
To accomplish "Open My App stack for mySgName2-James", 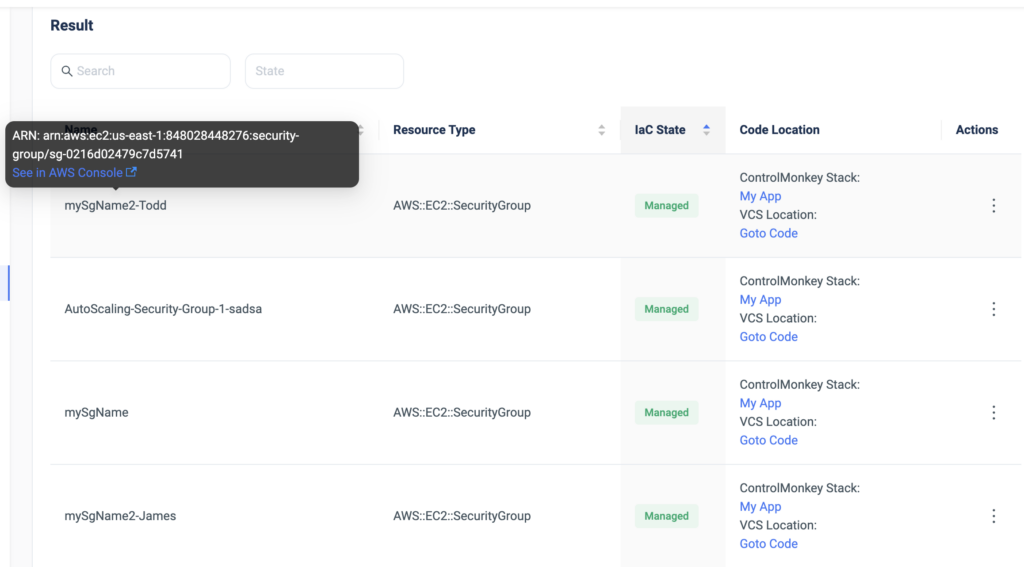I will (x=760, y=507).
